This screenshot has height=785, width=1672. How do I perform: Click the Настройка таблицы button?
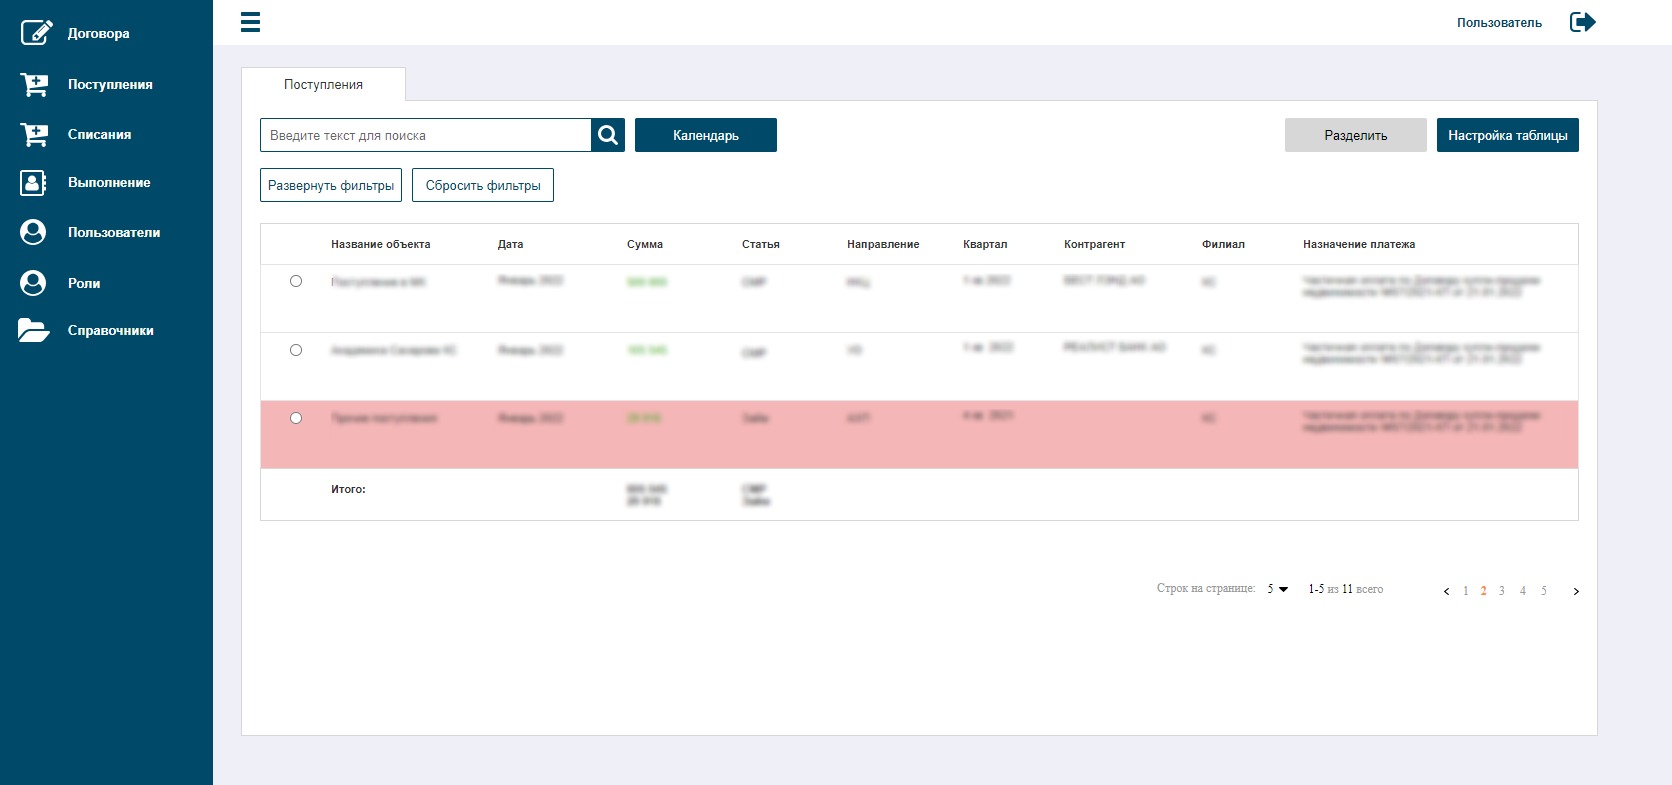[1508, 135]
